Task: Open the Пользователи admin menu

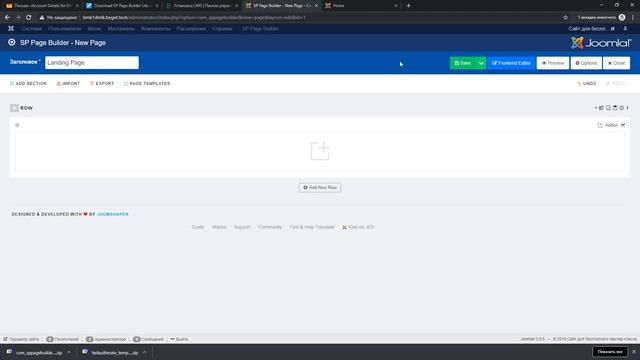Action: coord(64,29)
